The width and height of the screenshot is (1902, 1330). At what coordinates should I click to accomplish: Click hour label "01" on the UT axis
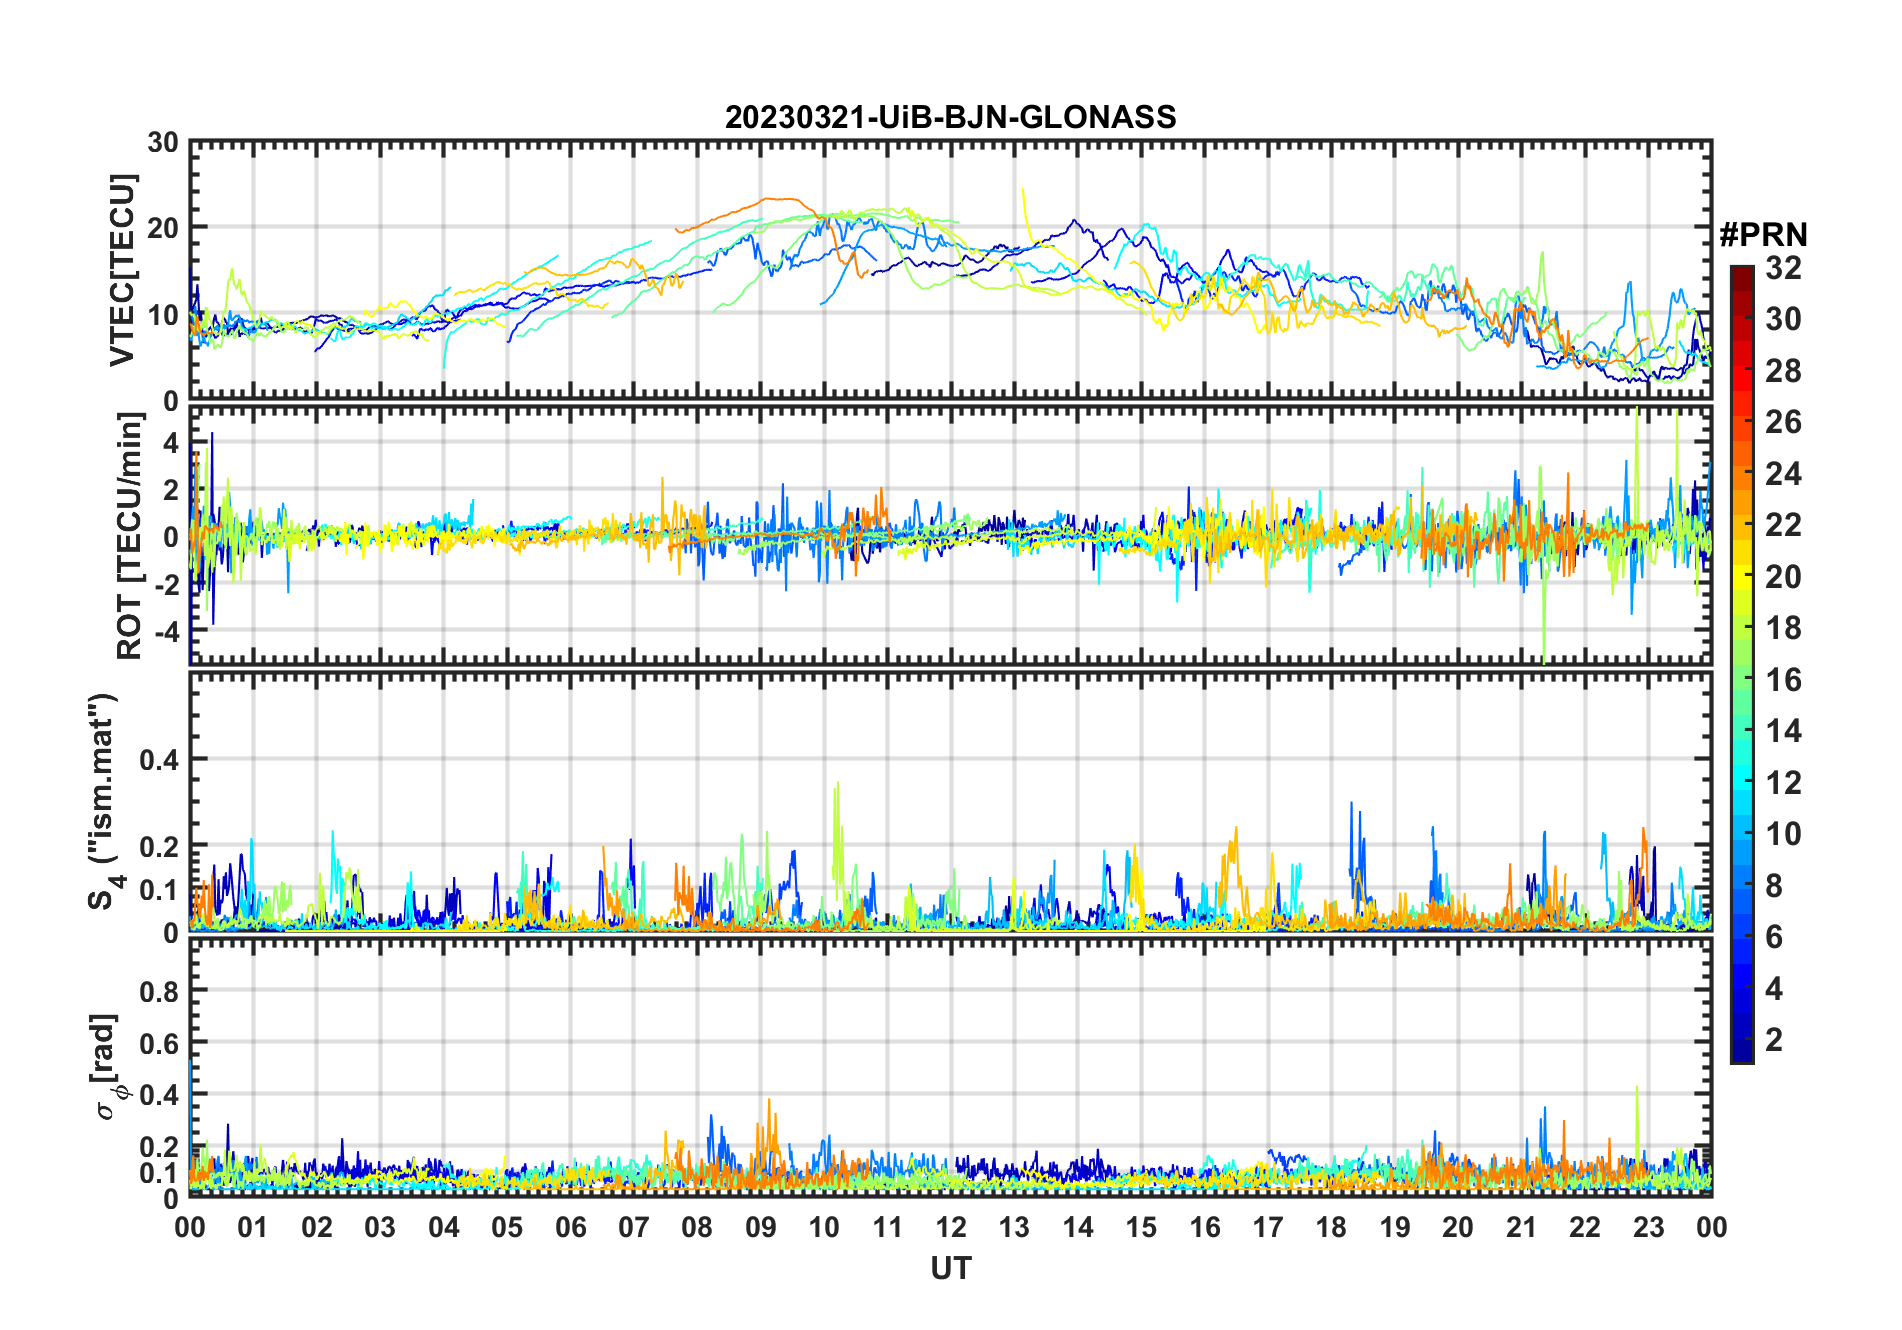[x=253, y=1227]
